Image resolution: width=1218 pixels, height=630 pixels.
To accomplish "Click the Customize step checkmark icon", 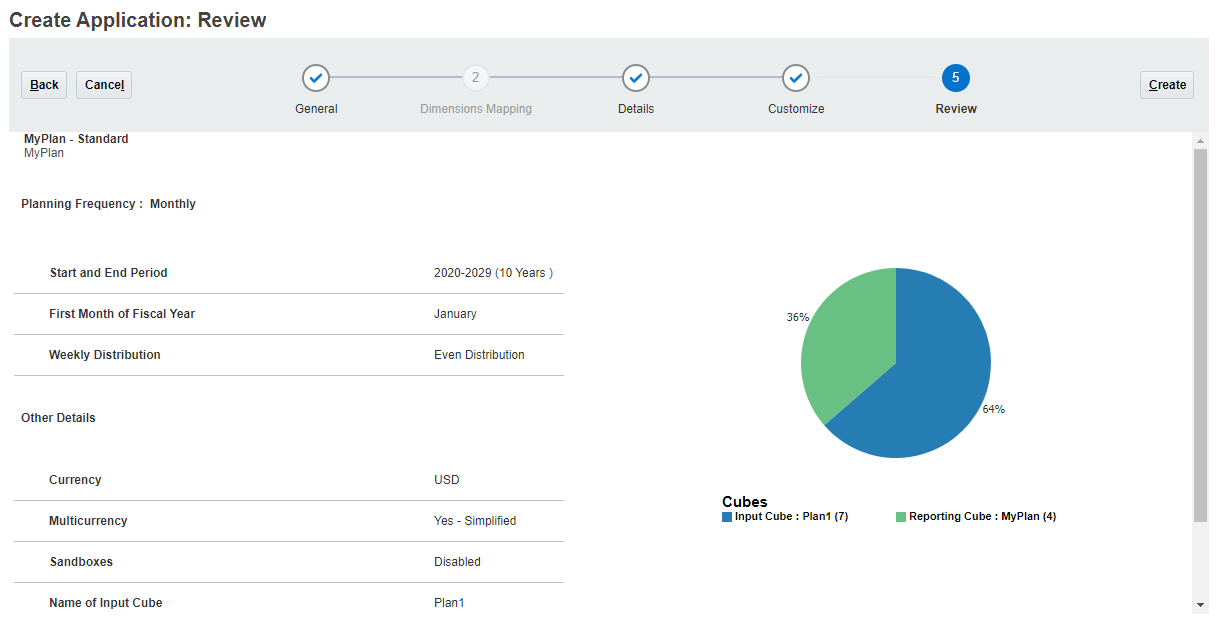I will pyautogui.click(x=796, y=78).
